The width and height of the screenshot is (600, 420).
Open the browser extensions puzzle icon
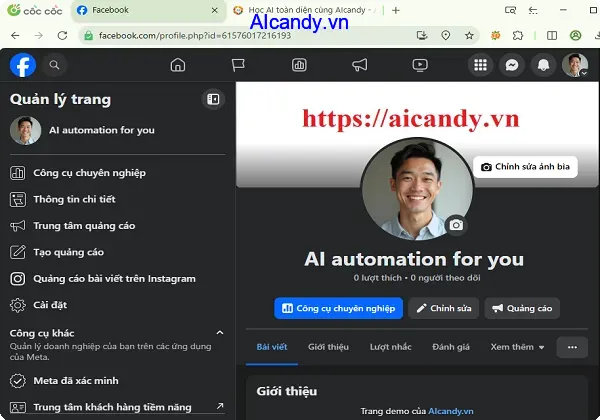518,36
